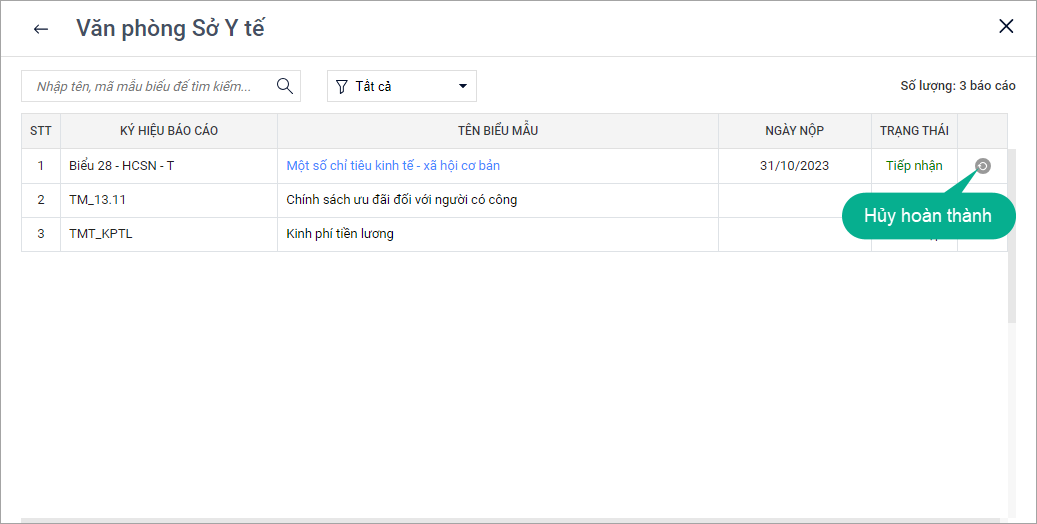Click the funnel filter icon
Screen dimensions: 1037x524
(342, 87)
